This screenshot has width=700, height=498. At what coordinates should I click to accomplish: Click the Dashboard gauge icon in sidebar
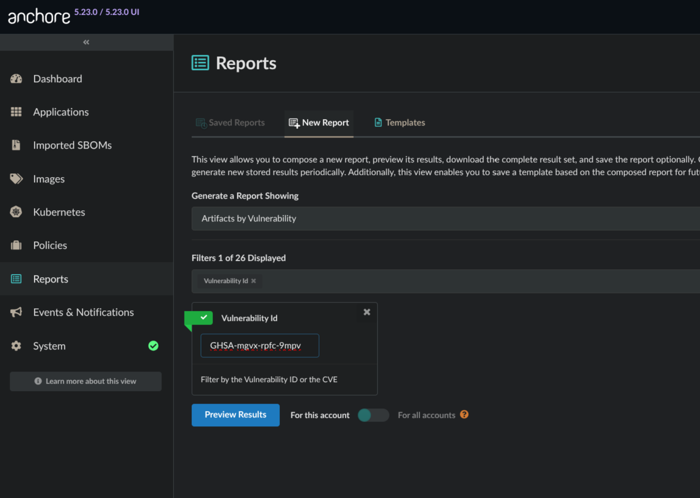pyautogui.click(x=16, y=79)
